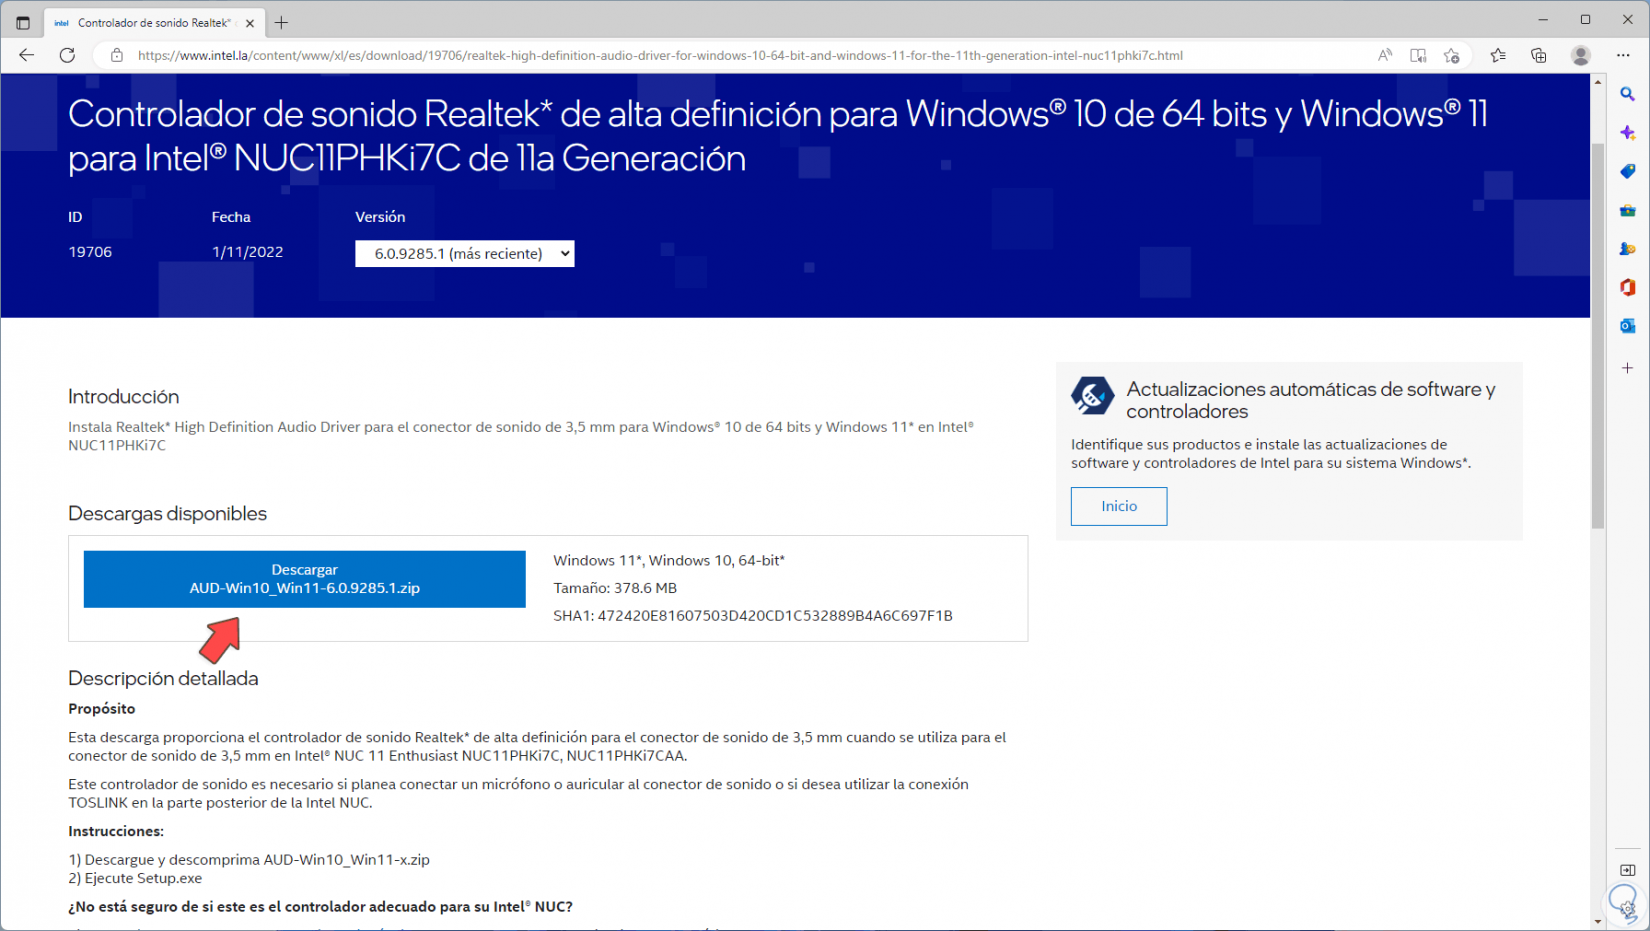Download AUD-Win10_Win11-6.0.9285.1.zip
The height and width of the screenshot is (931, 1650).
click(x=304, y=579)
